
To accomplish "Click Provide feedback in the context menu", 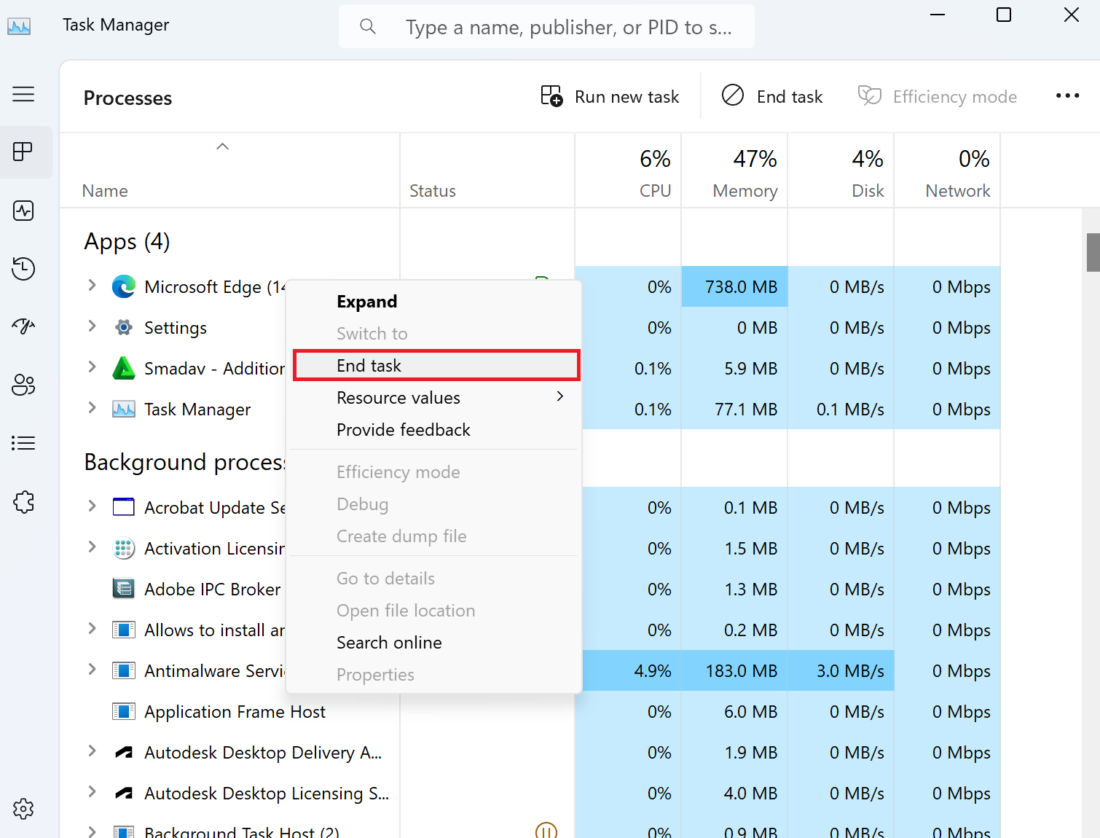I will click(403, 429).
